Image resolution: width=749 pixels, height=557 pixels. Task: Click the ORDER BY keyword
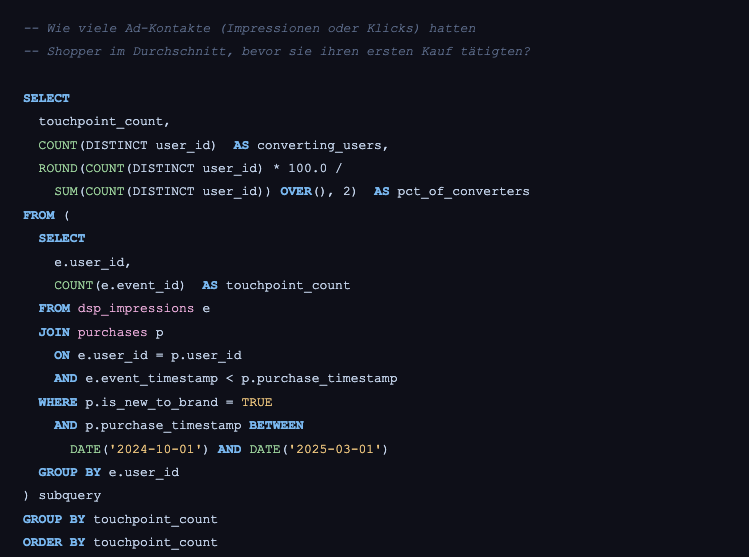[x=54, y=542]
